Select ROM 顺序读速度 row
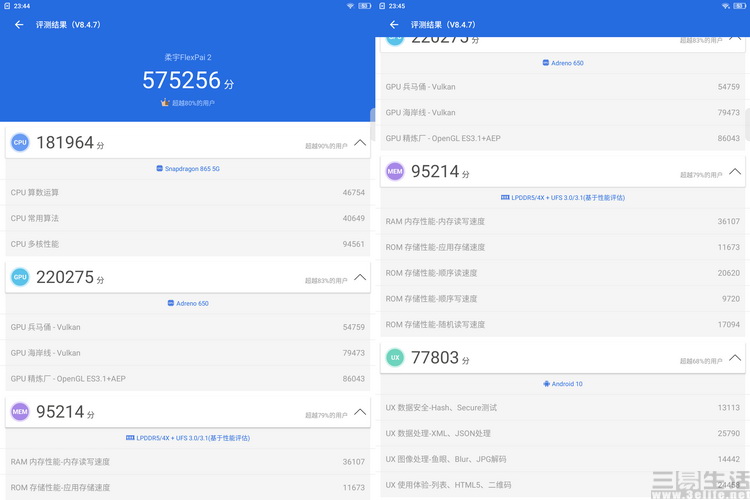The width and height of the screenshot is (750, 500). click(x=562, y=273)
